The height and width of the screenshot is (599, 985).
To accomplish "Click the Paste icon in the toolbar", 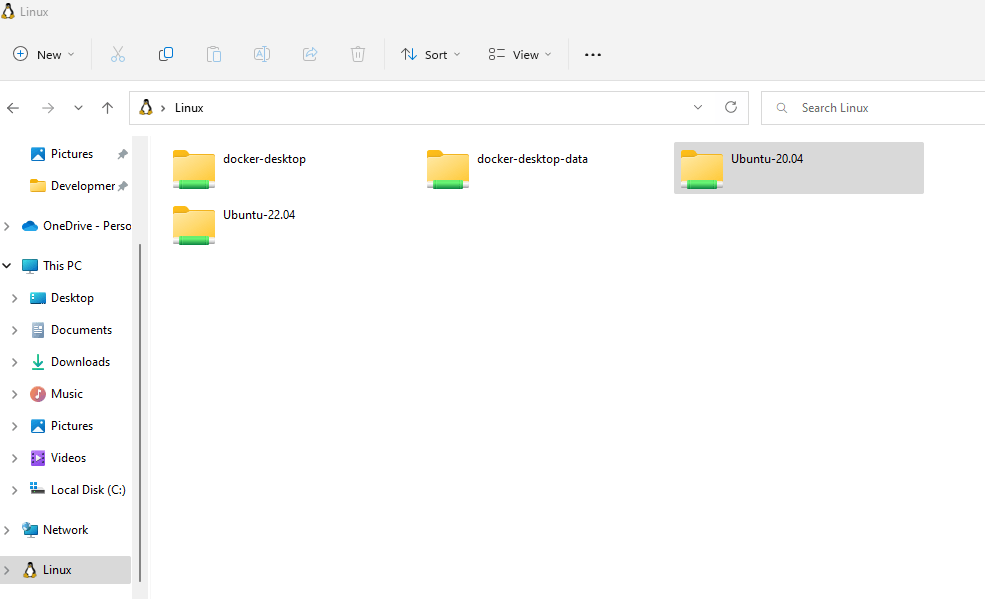I will 214,54.
